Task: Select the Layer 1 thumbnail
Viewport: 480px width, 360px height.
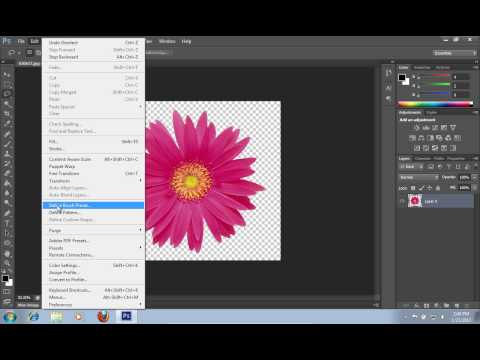Action: [x=415, y=201]
